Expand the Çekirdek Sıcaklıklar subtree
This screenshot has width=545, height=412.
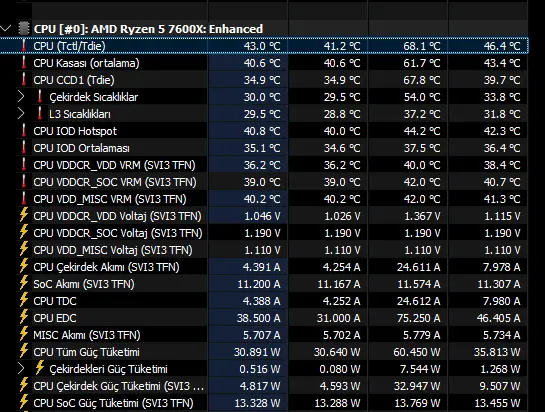(21, 97)
